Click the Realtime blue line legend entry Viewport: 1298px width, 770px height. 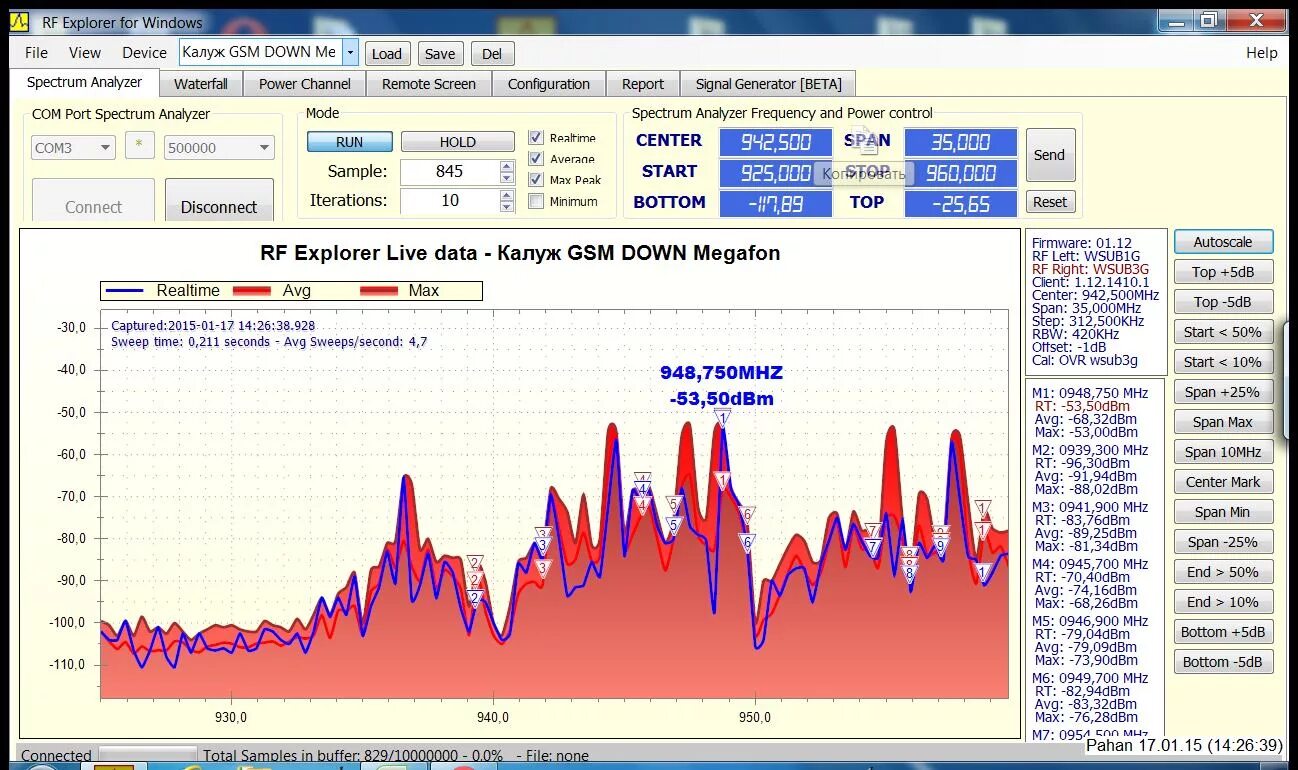(163, 290)
